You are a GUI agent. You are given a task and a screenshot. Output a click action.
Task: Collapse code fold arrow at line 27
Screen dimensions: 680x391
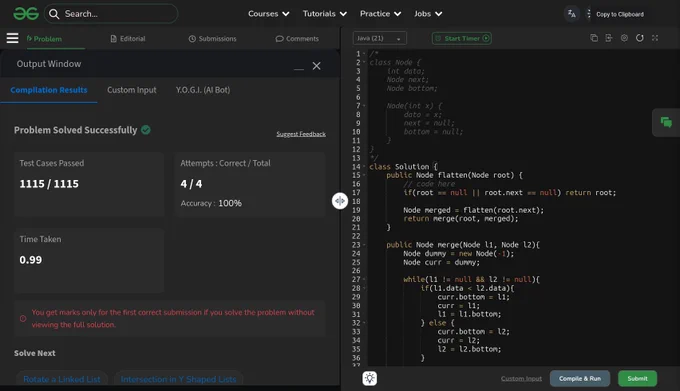(364, 279)
